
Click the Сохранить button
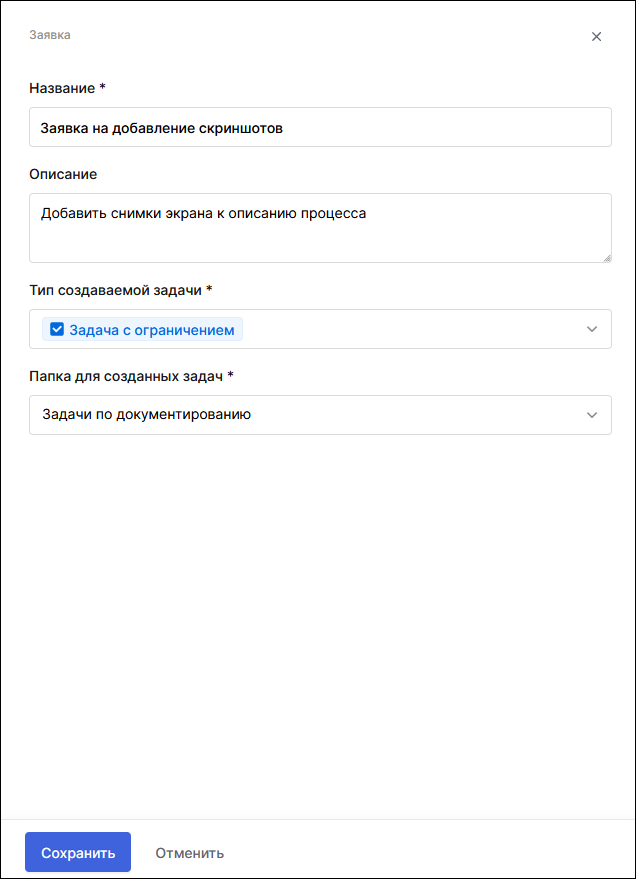[77, 852]
